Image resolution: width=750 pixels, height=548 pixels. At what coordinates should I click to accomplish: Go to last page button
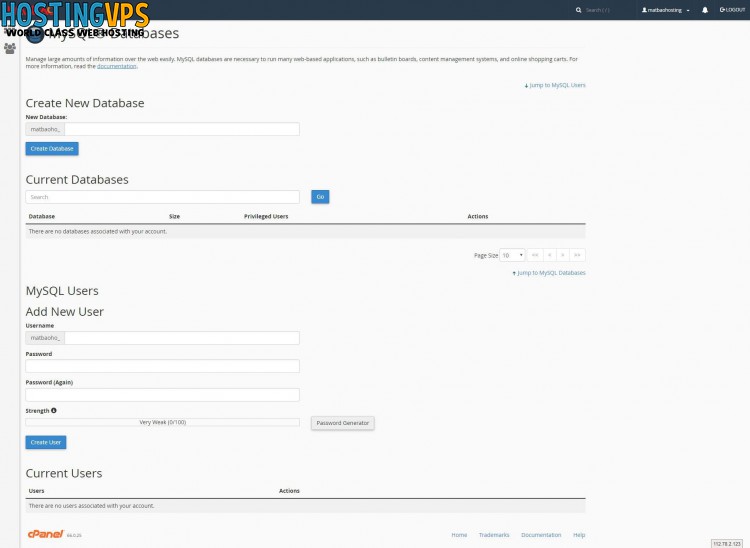tap(577, 255)
